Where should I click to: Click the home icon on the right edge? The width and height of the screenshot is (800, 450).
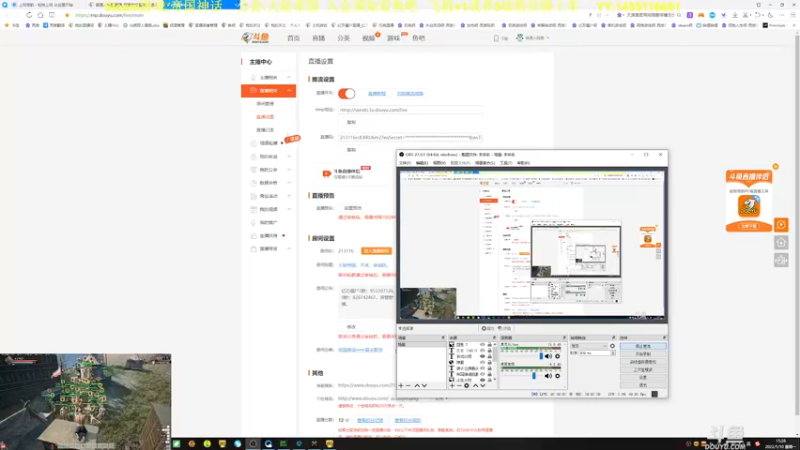[x=781, y=243]
